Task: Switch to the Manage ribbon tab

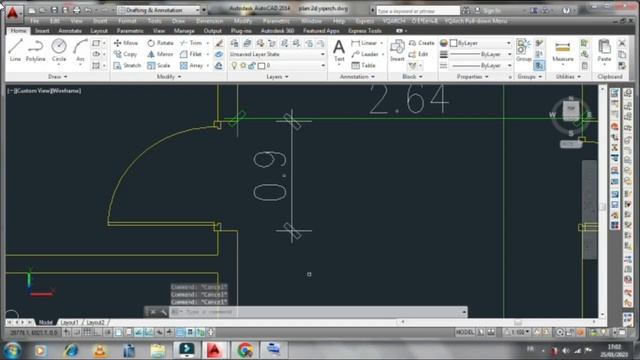Action: (x=184, y=31)
